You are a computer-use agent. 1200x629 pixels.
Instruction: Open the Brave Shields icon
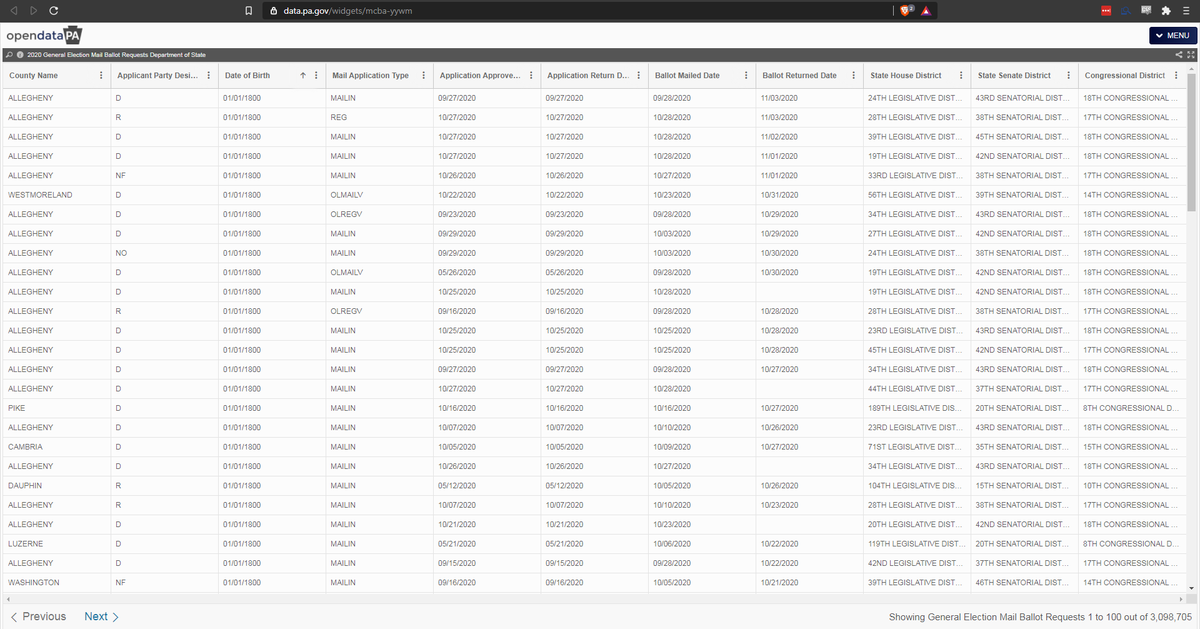[x=906, y=10]
